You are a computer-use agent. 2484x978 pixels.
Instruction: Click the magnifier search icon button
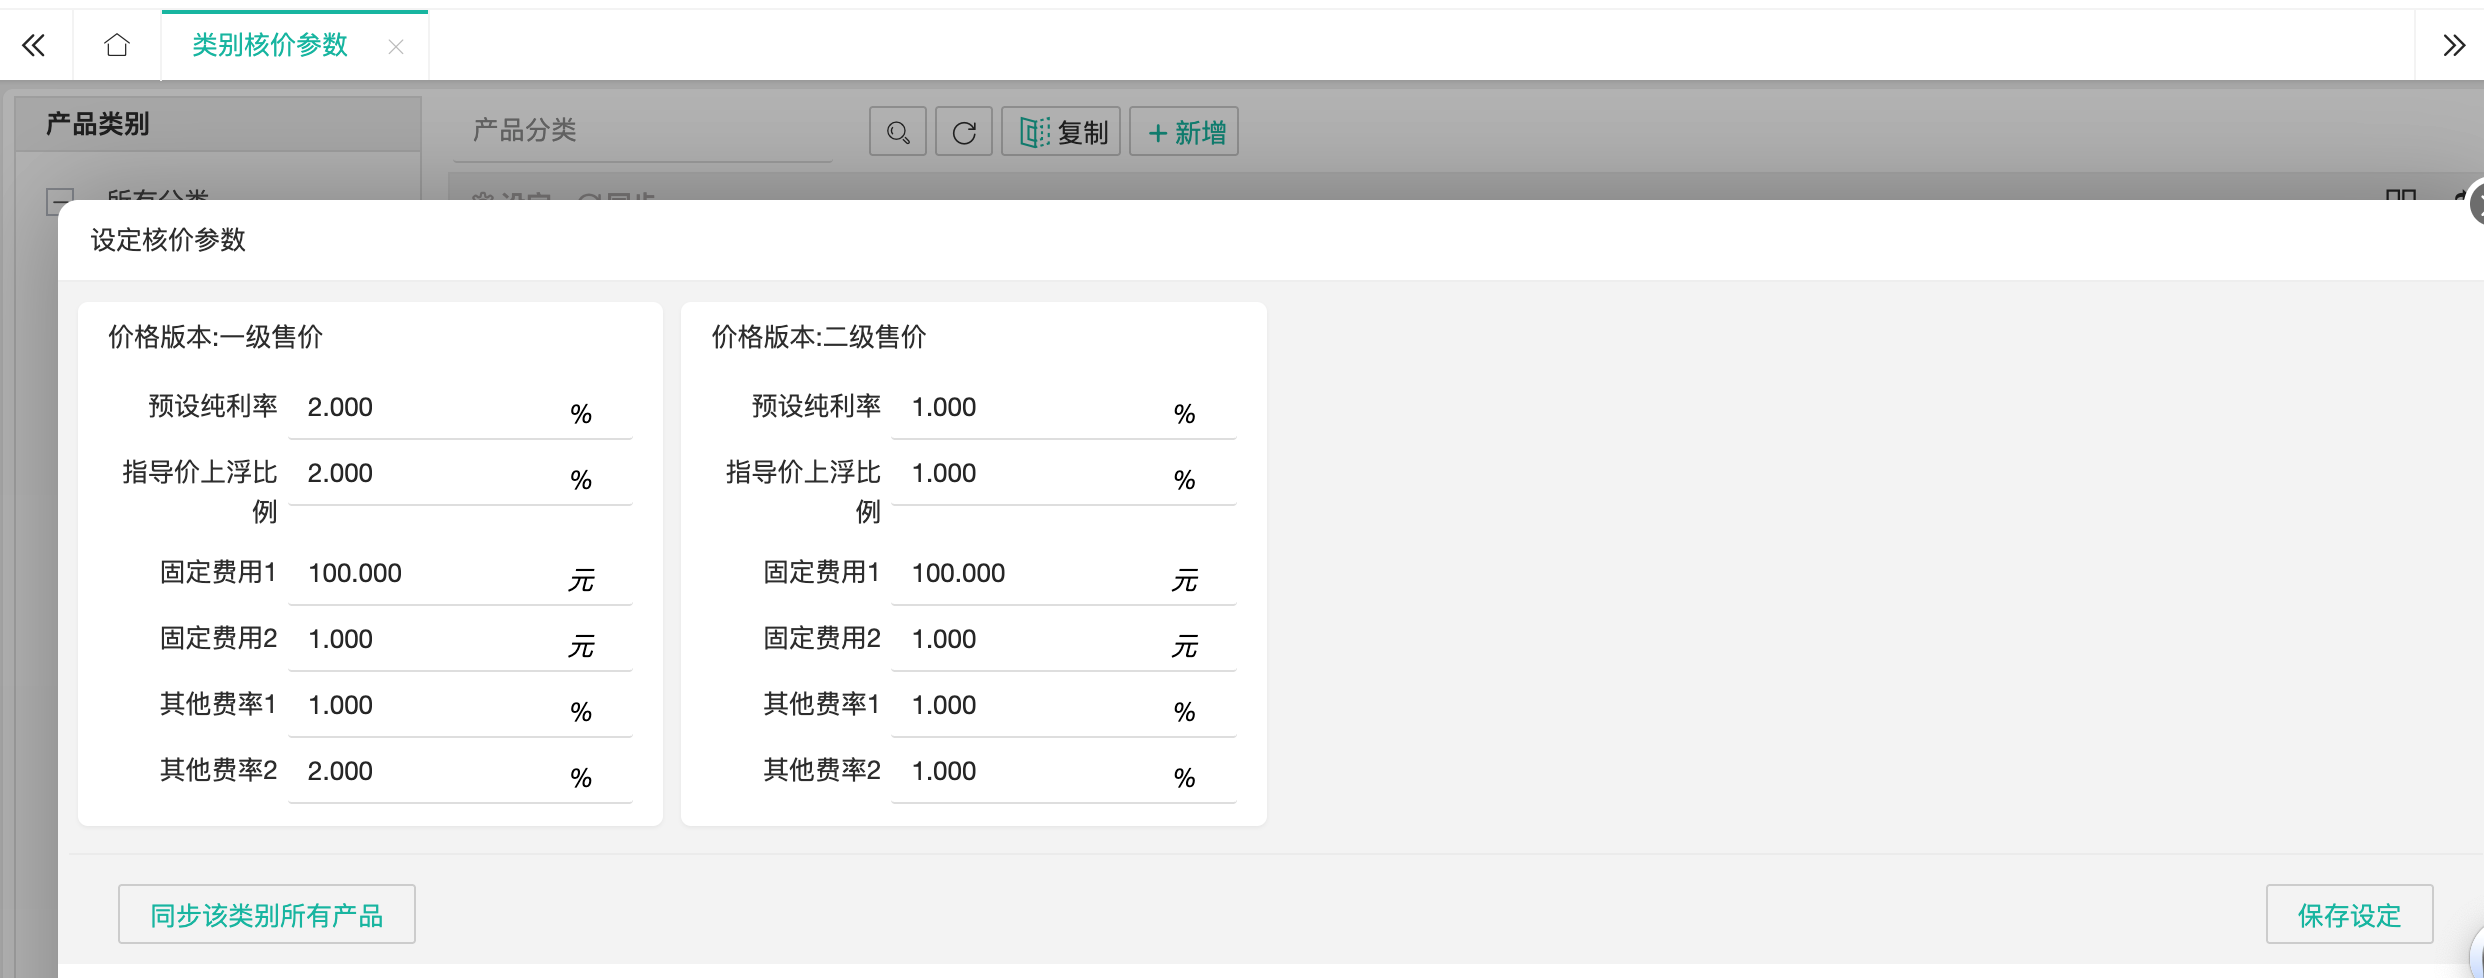(x=897, y=132)
